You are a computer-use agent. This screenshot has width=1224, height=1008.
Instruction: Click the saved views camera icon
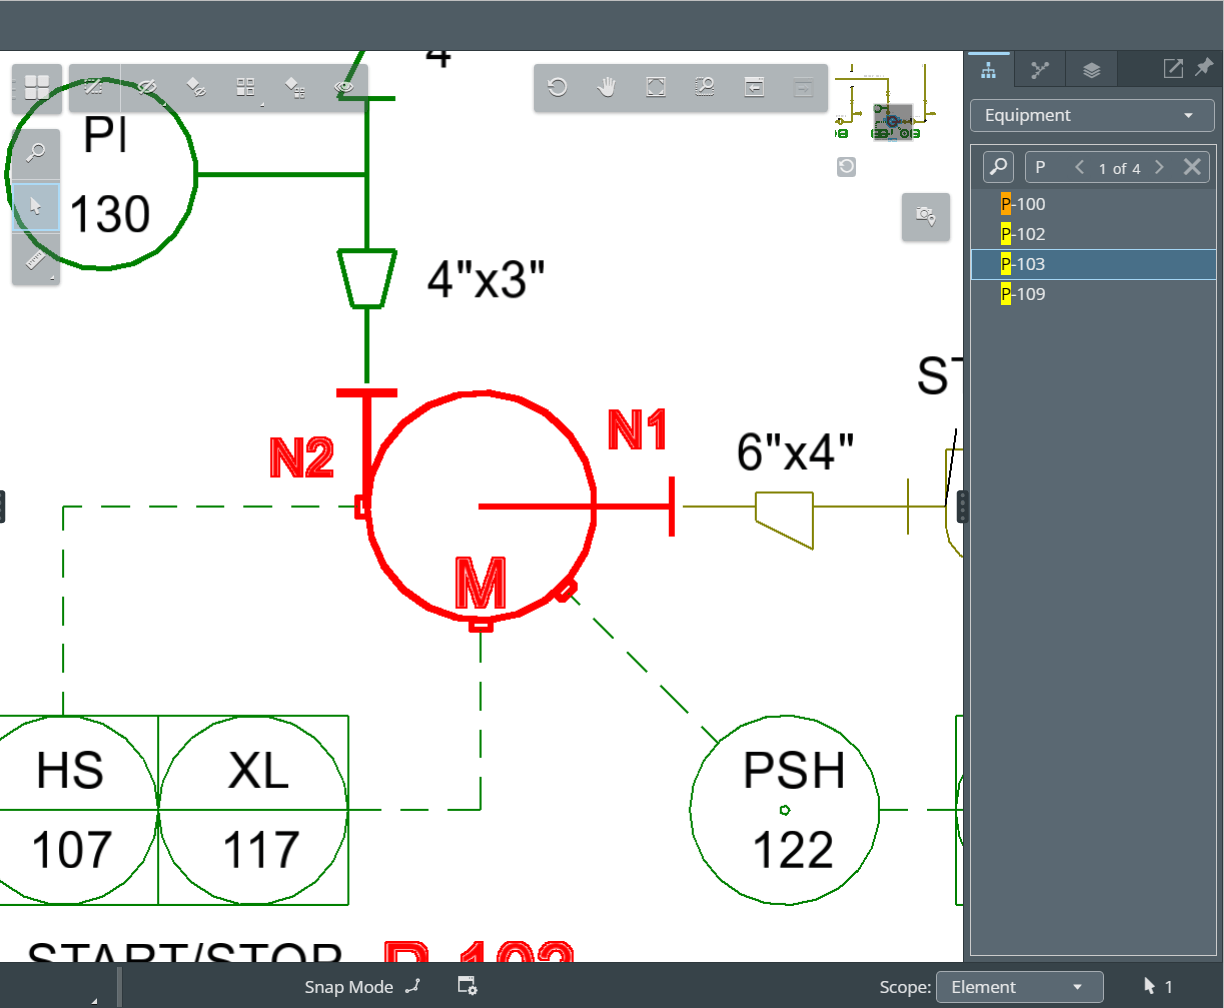[x=925, y=216]
